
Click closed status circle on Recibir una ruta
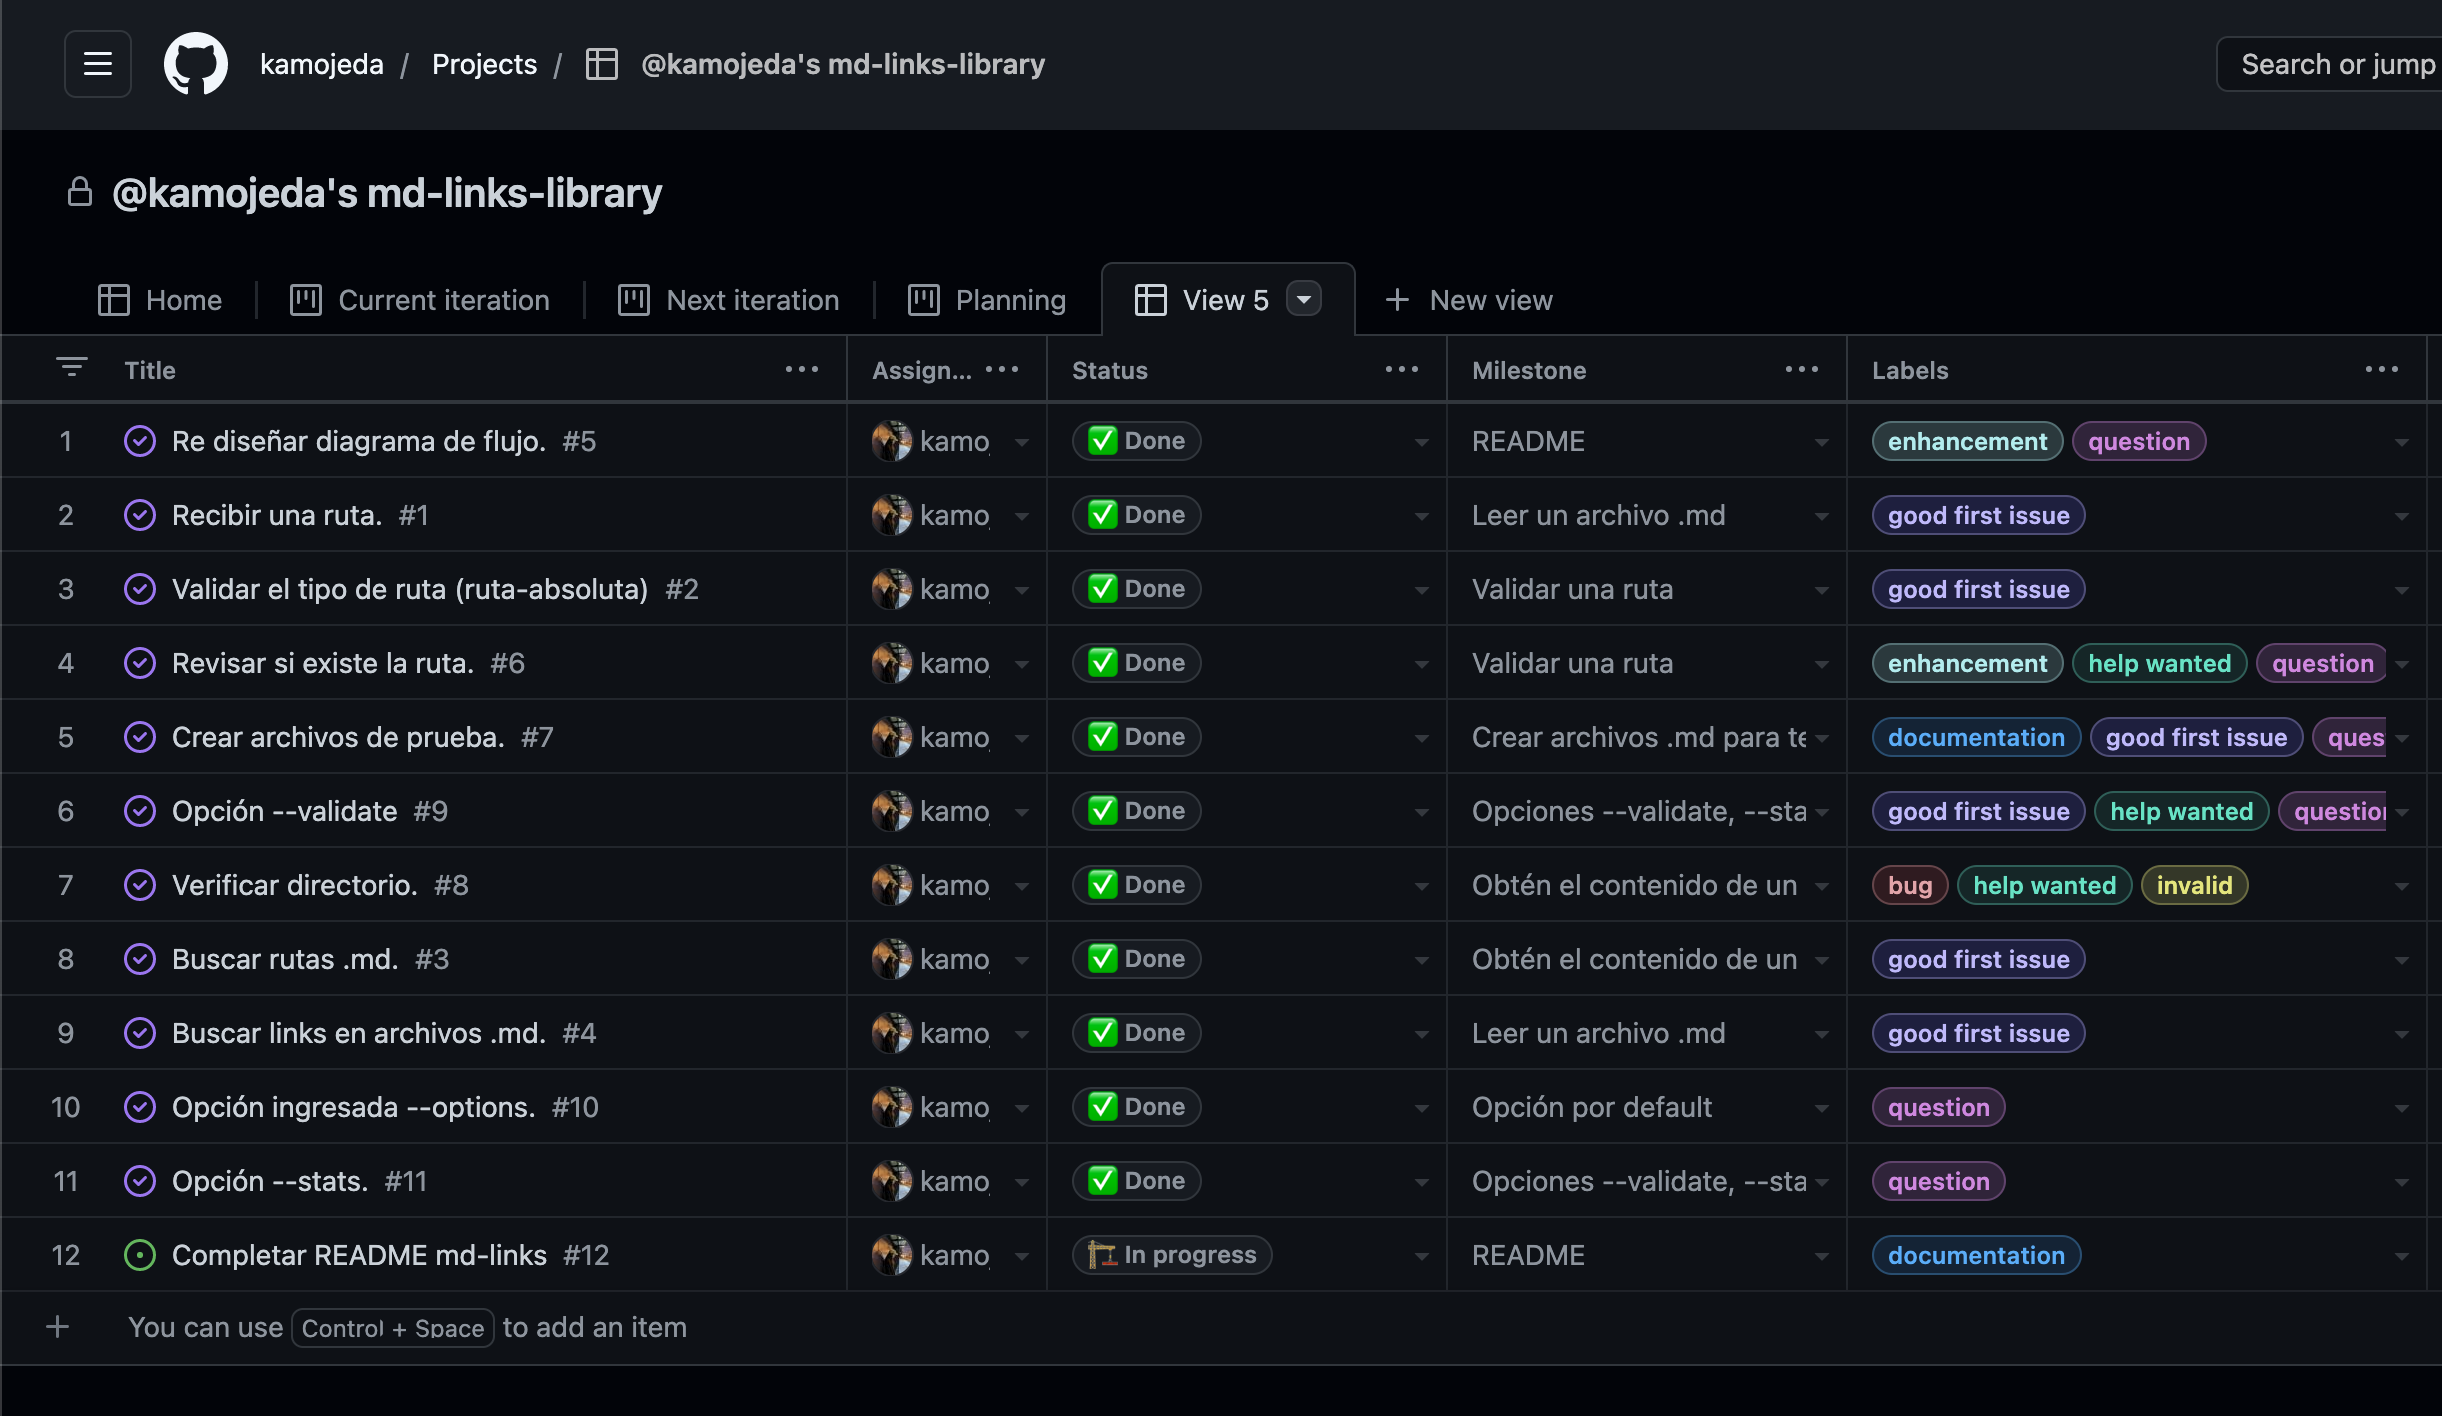[140, 515]
